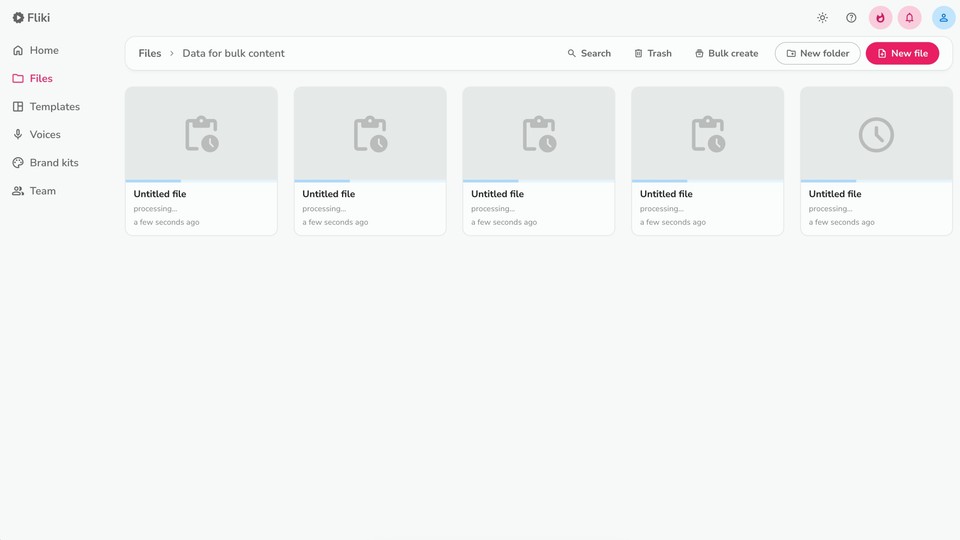
Task: Open Templates in the sidebar
Action: (54, 106)
